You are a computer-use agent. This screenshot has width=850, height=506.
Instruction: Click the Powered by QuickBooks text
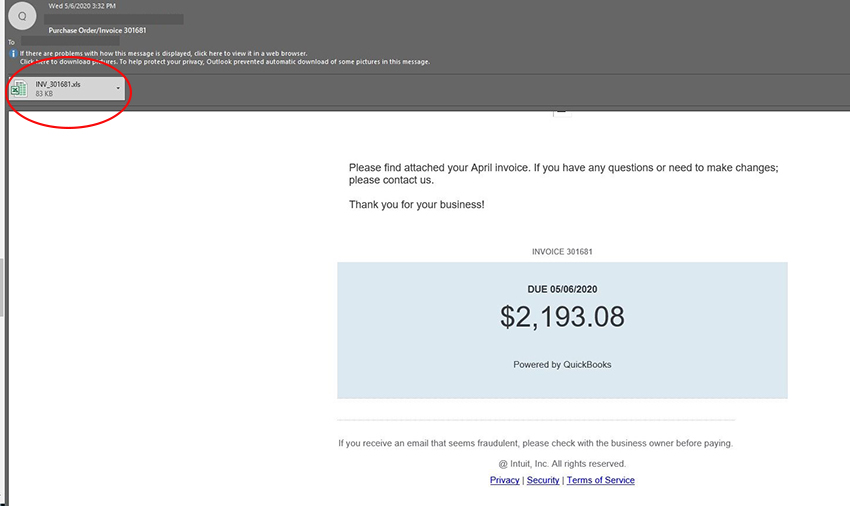click(x=562, y=364)
